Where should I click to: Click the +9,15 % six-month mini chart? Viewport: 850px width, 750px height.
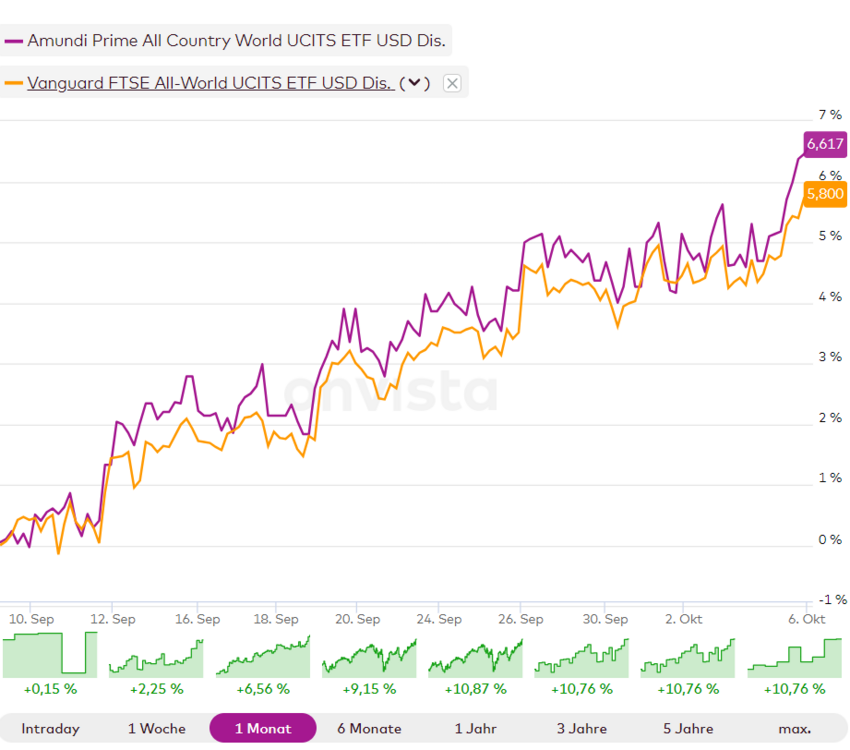(x=369, y=655)
